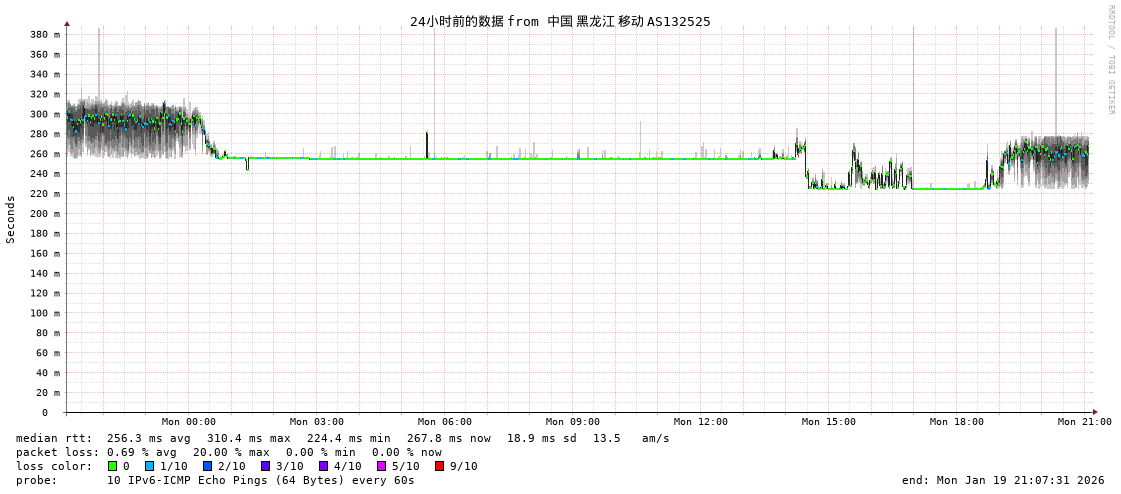Click the red 9/10 loss swatch

439,466
